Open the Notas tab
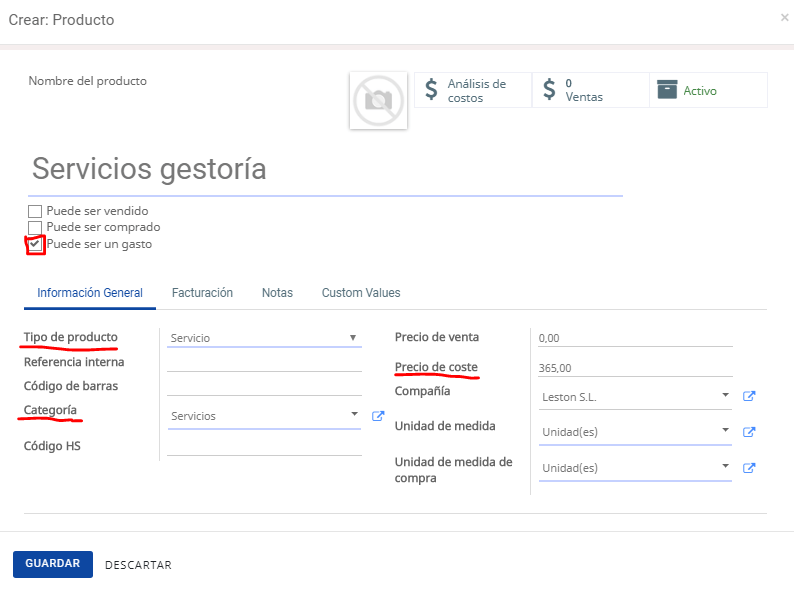Image resolution: width=794 pixels, height=595 pixels. pyautogui.click(x=277, y=293)
